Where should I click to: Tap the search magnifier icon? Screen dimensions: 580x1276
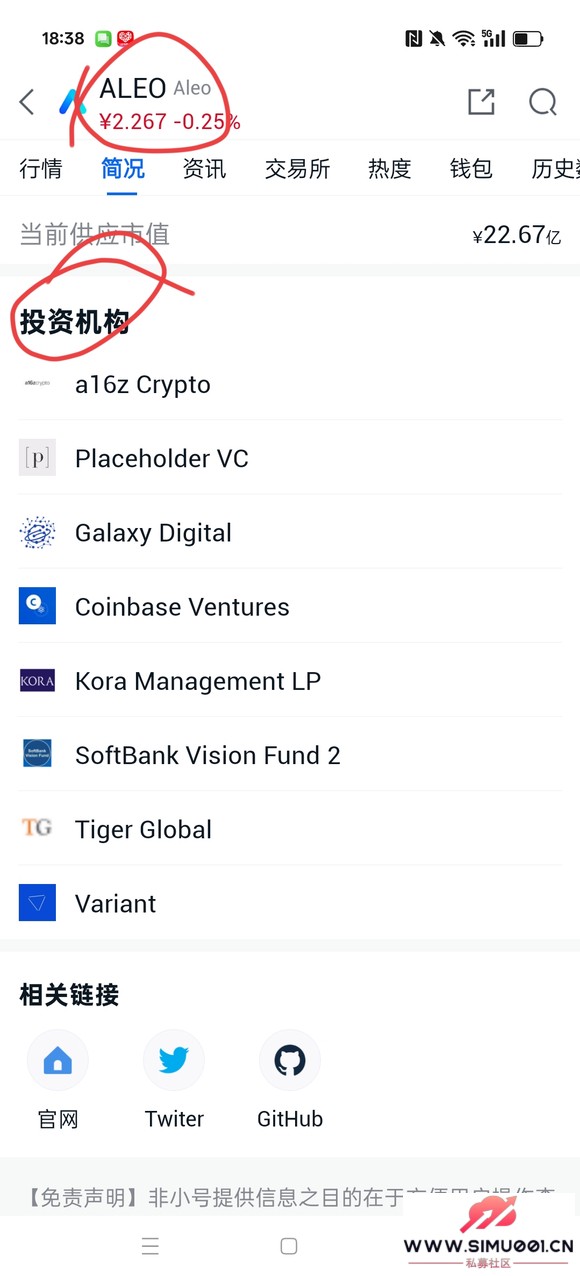click(543, 102)
